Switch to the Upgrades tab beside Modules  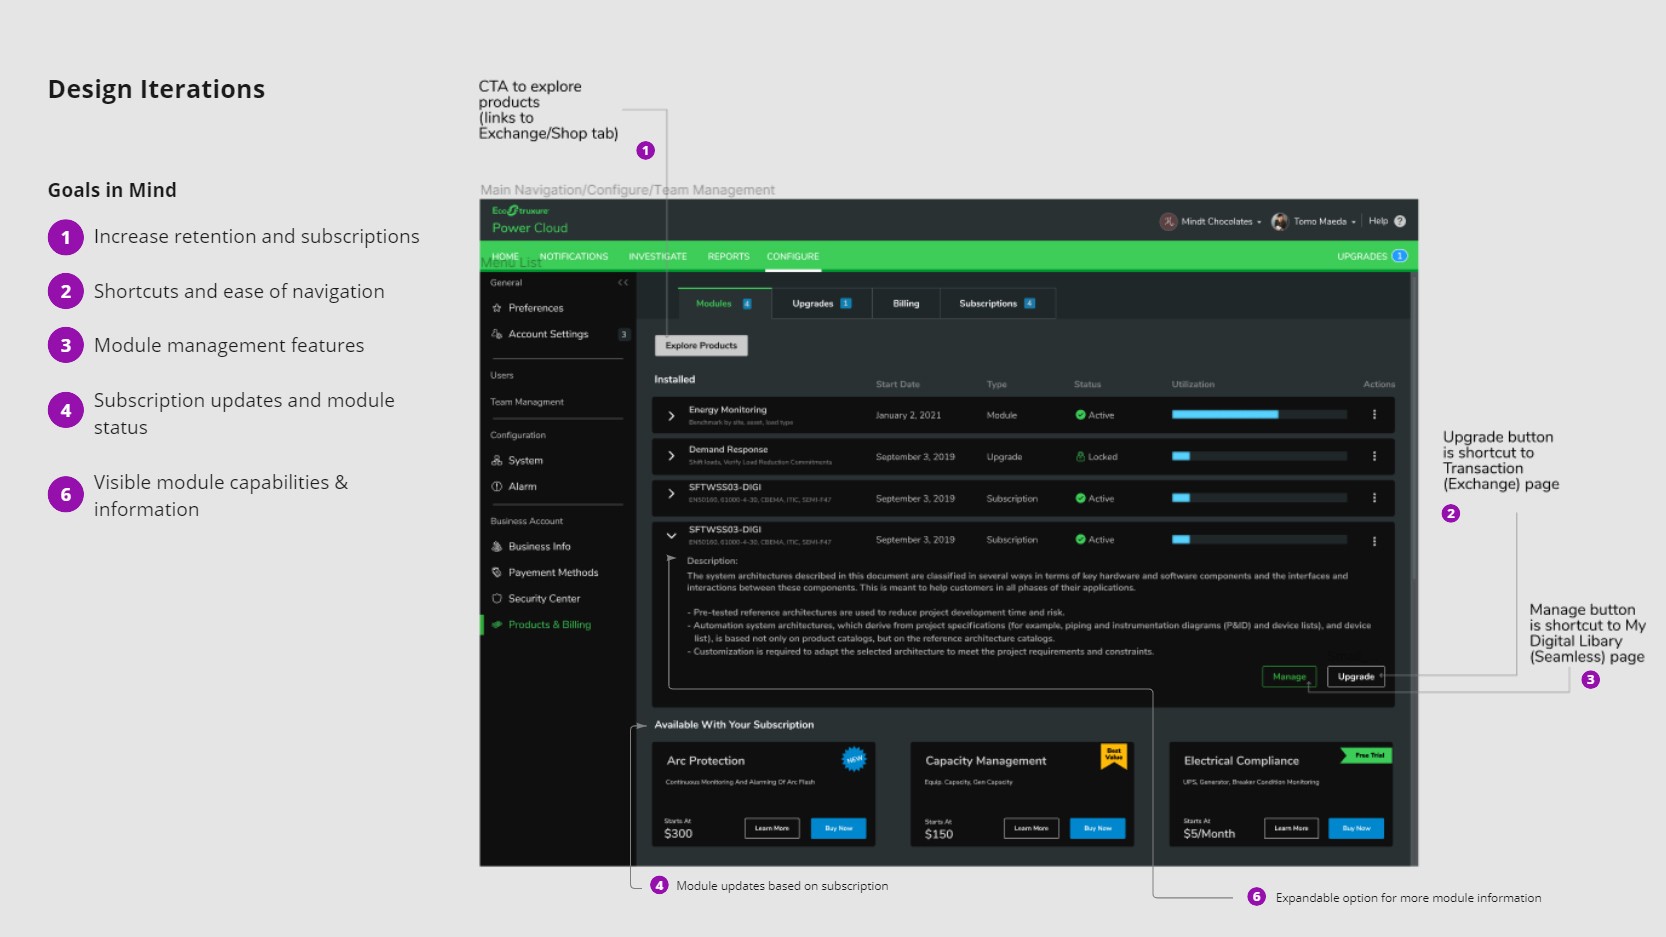point(821,304)
